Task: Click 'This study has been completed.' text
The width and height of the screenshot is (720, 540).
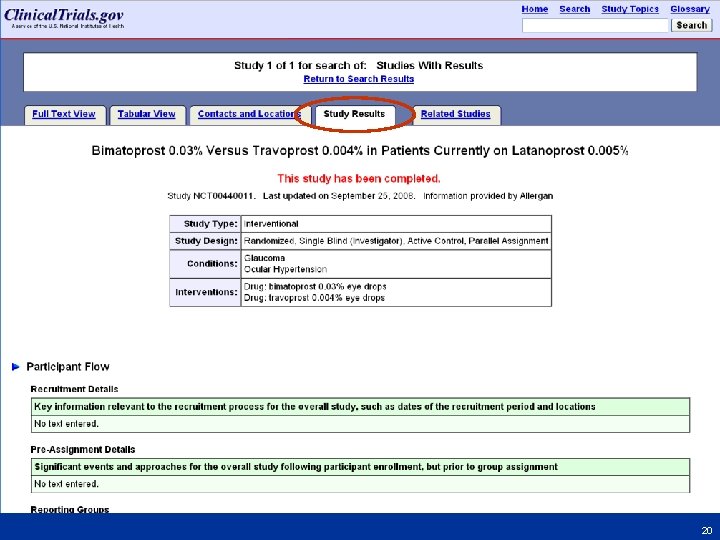Action: coord(359,178)
